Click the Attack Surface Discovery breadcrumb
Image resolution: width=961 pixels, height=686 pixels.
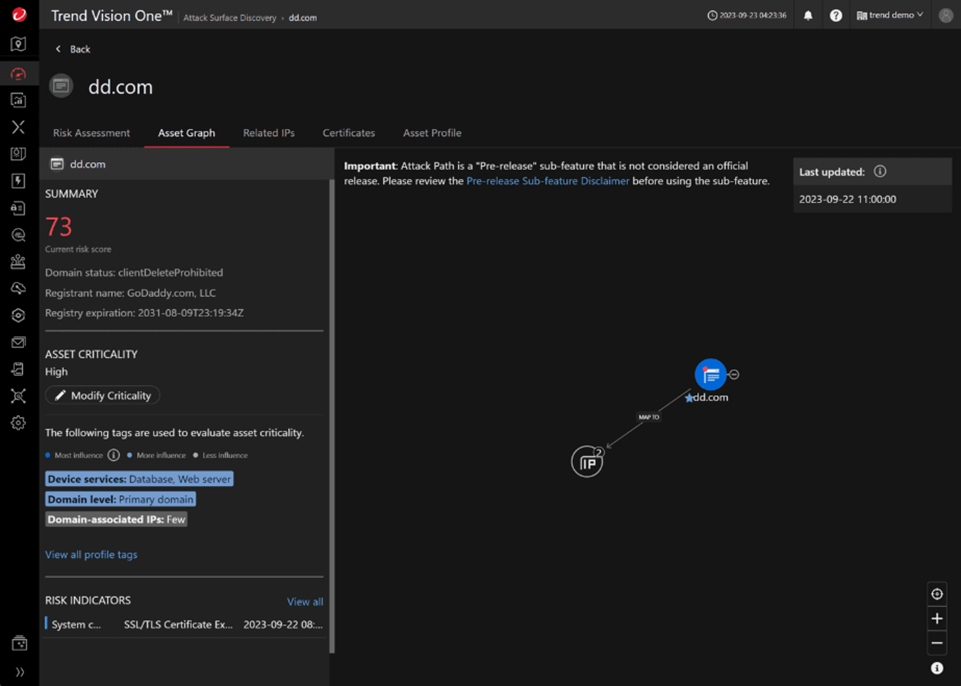[x=230, y=18]
